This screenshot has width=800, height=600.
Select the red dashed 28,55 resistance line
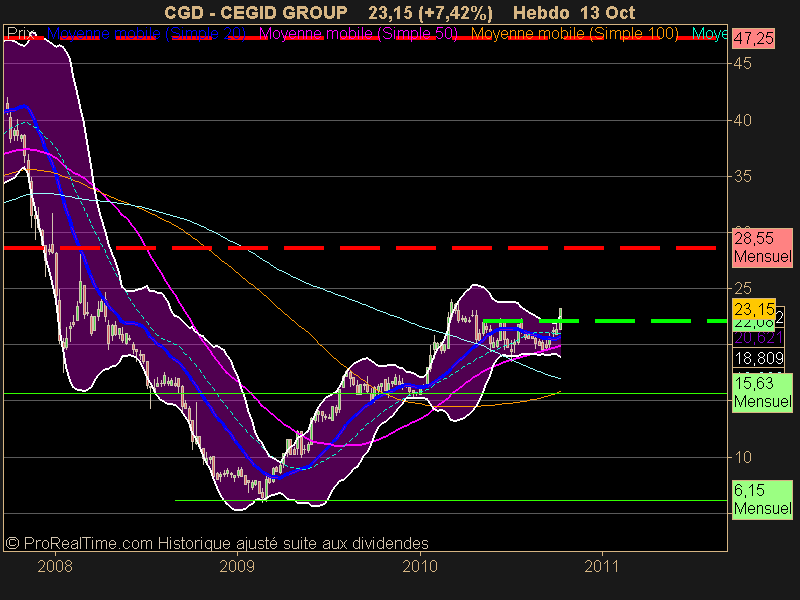pos(360,248)
